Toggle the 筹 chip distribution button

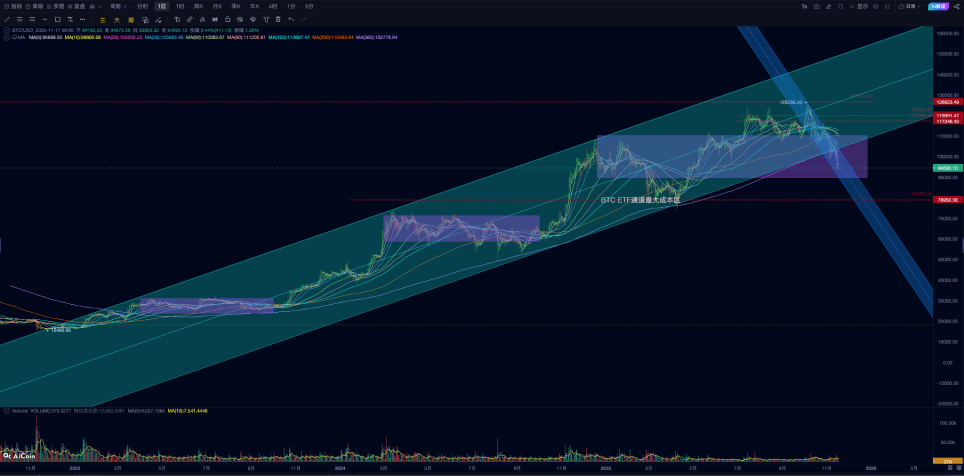[131, 20]
